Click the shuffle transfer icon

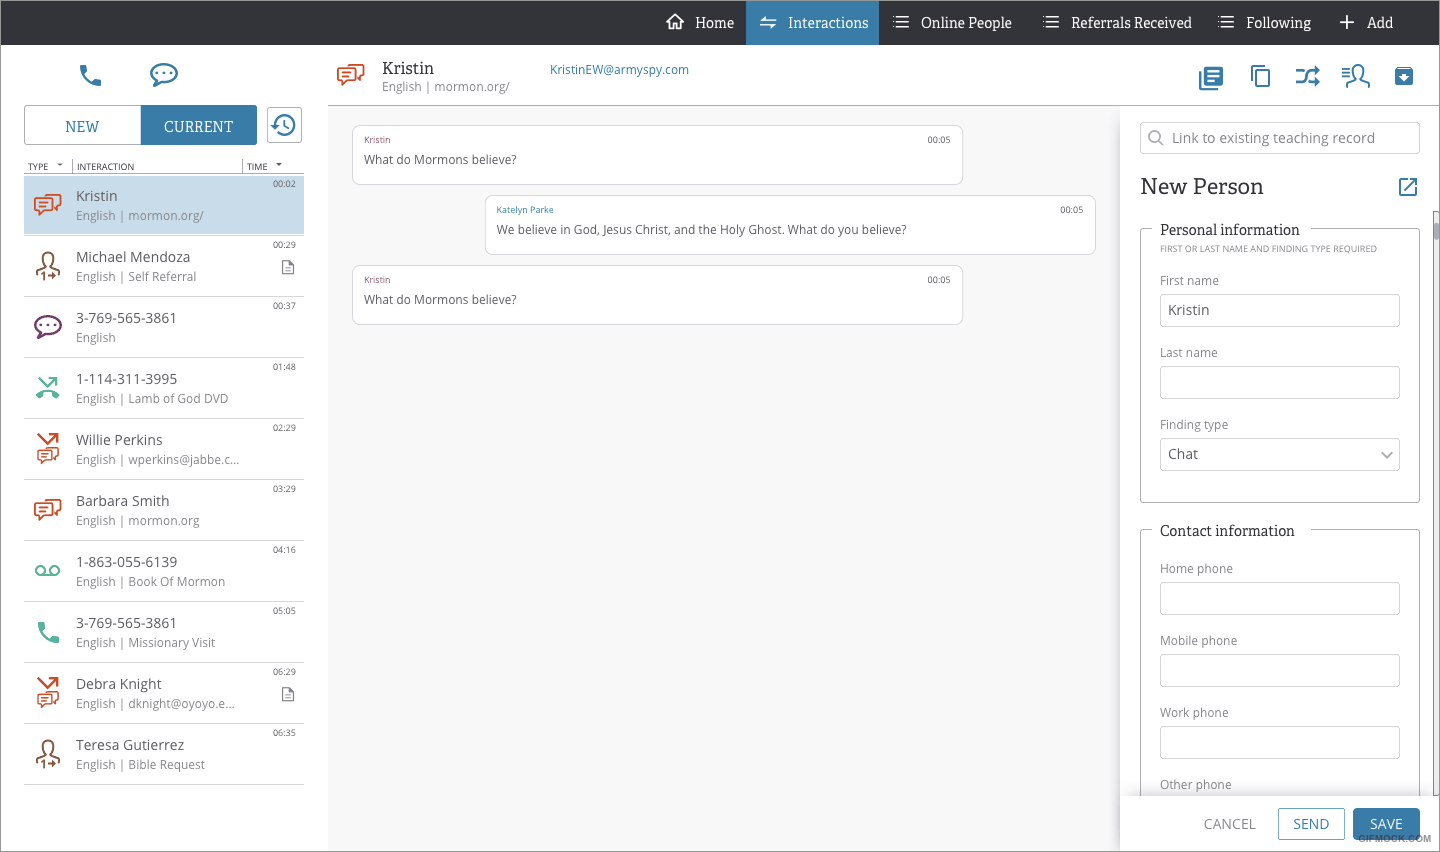[x=1308, y=76]
